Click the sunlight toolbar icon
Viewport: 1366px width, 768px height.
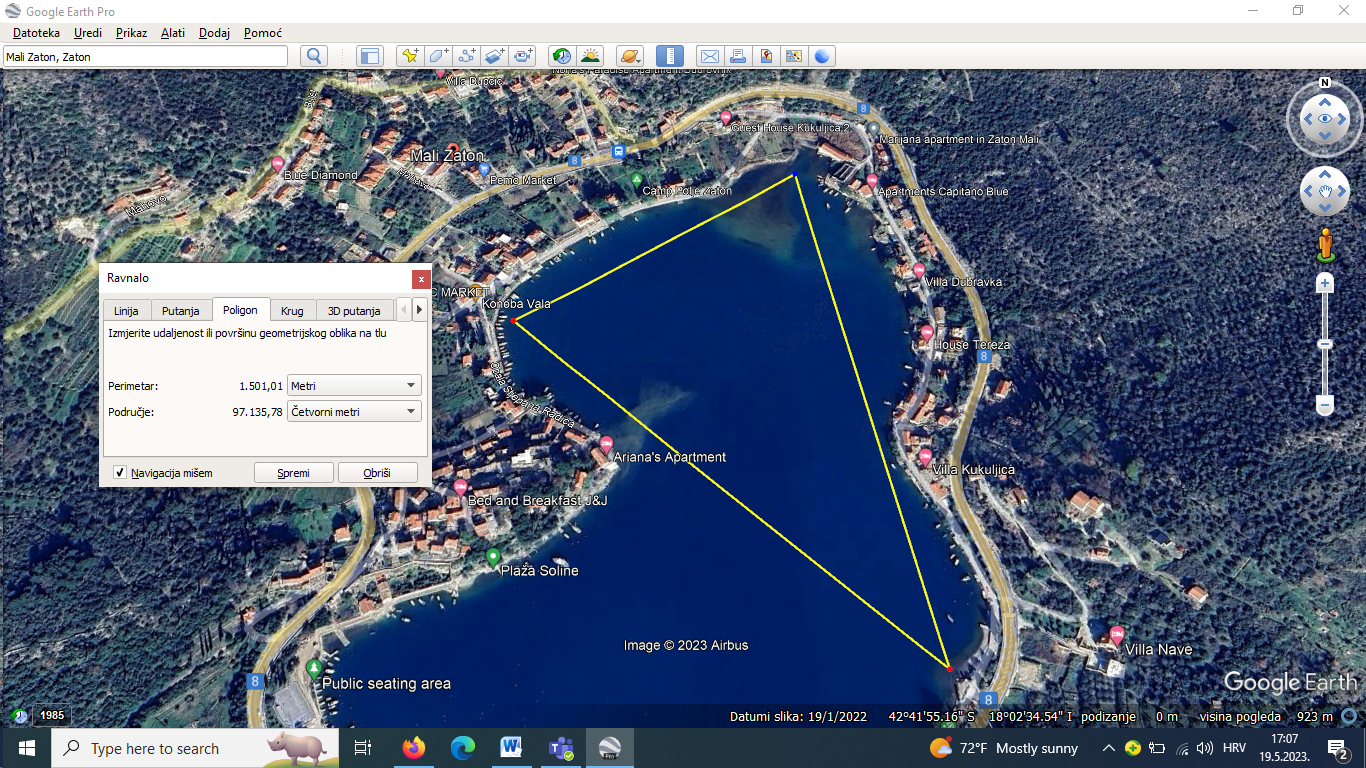pos(591,57)
